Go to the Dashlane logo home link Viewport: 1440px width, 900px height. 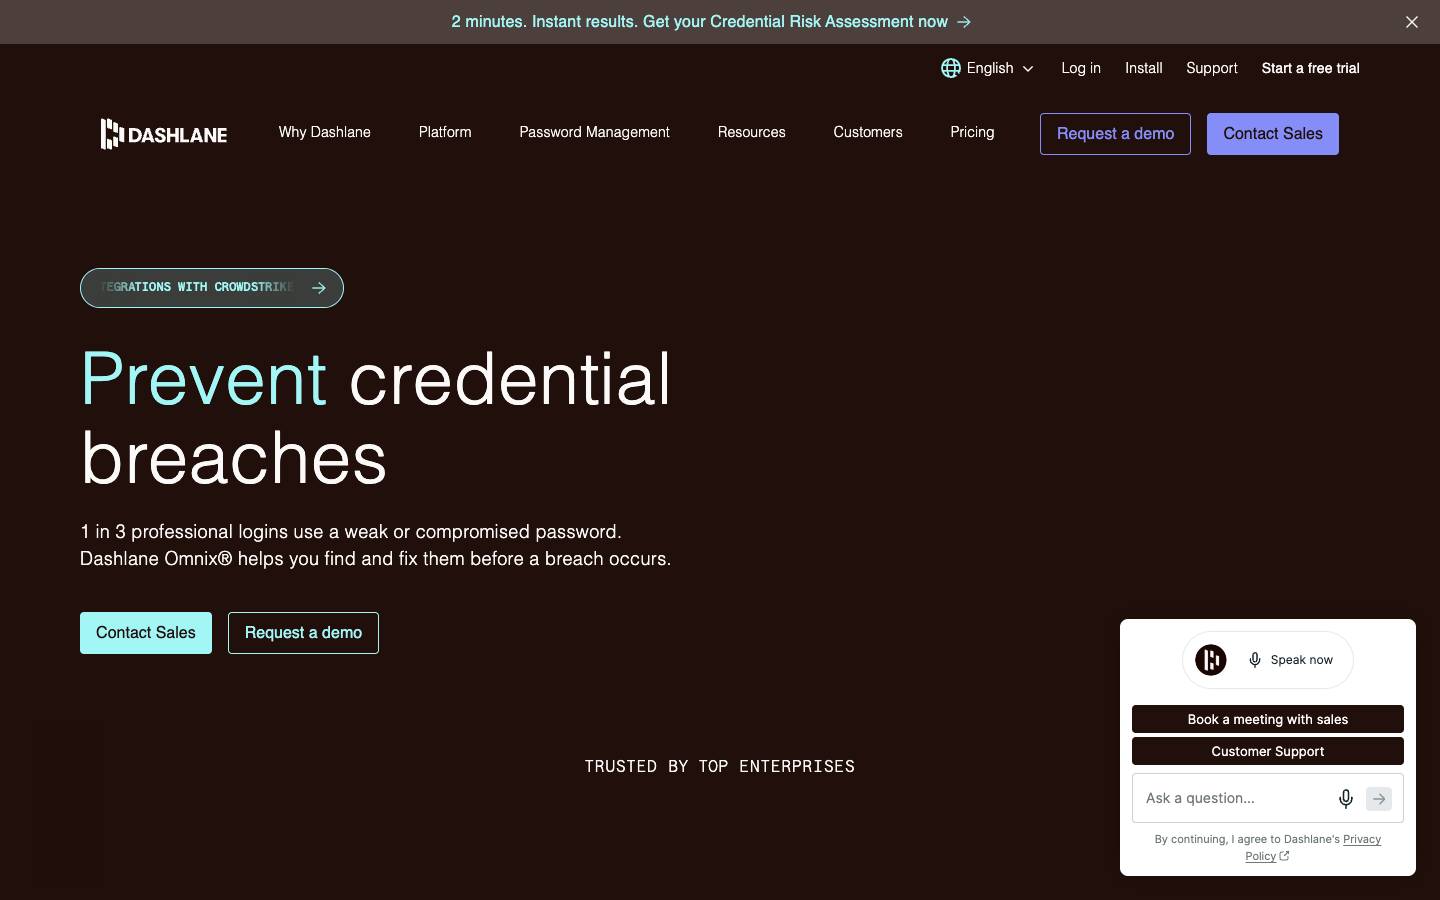[x=164, y=134]
